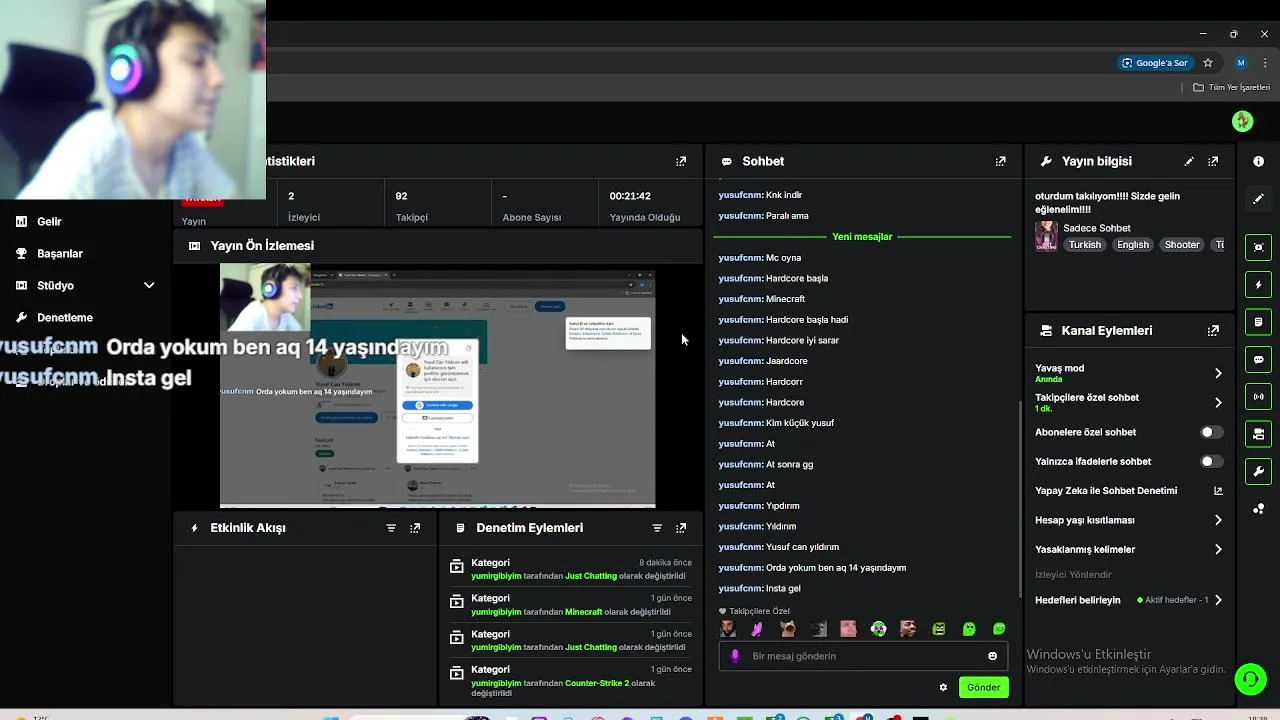This screenshot has width=1280, height=720.
Task: Open Yapay Zeka ile Sohbet Denetimi external link
Action: tap(1218, 491)
